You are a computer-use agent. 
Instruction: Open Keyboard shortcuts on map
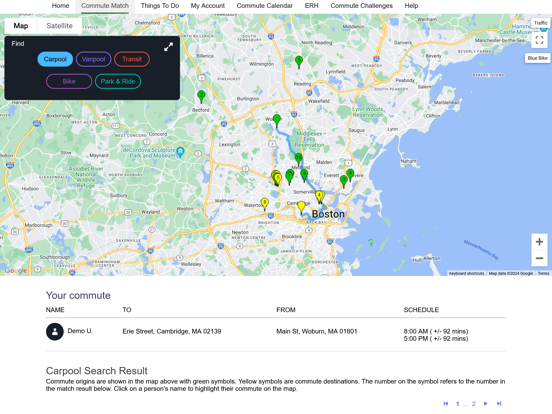tap(466, 273)
